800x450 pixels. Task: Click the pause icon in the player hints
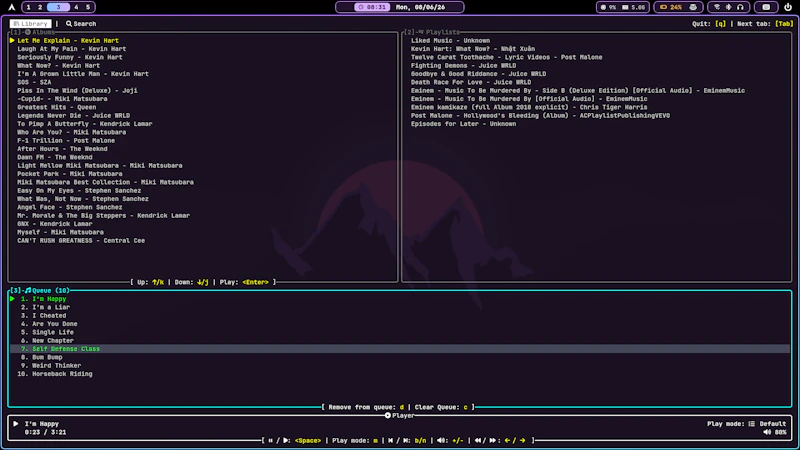[270, 440]
